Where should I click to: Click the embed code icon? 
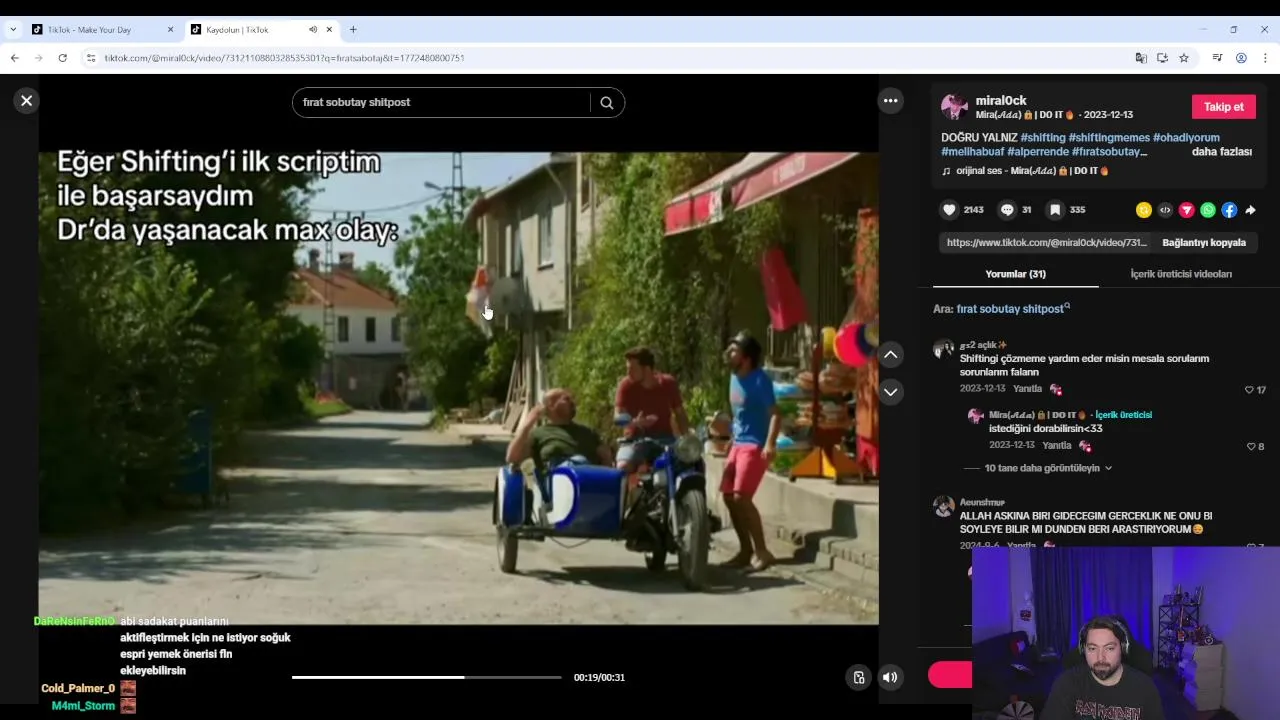click(1165, 210)
